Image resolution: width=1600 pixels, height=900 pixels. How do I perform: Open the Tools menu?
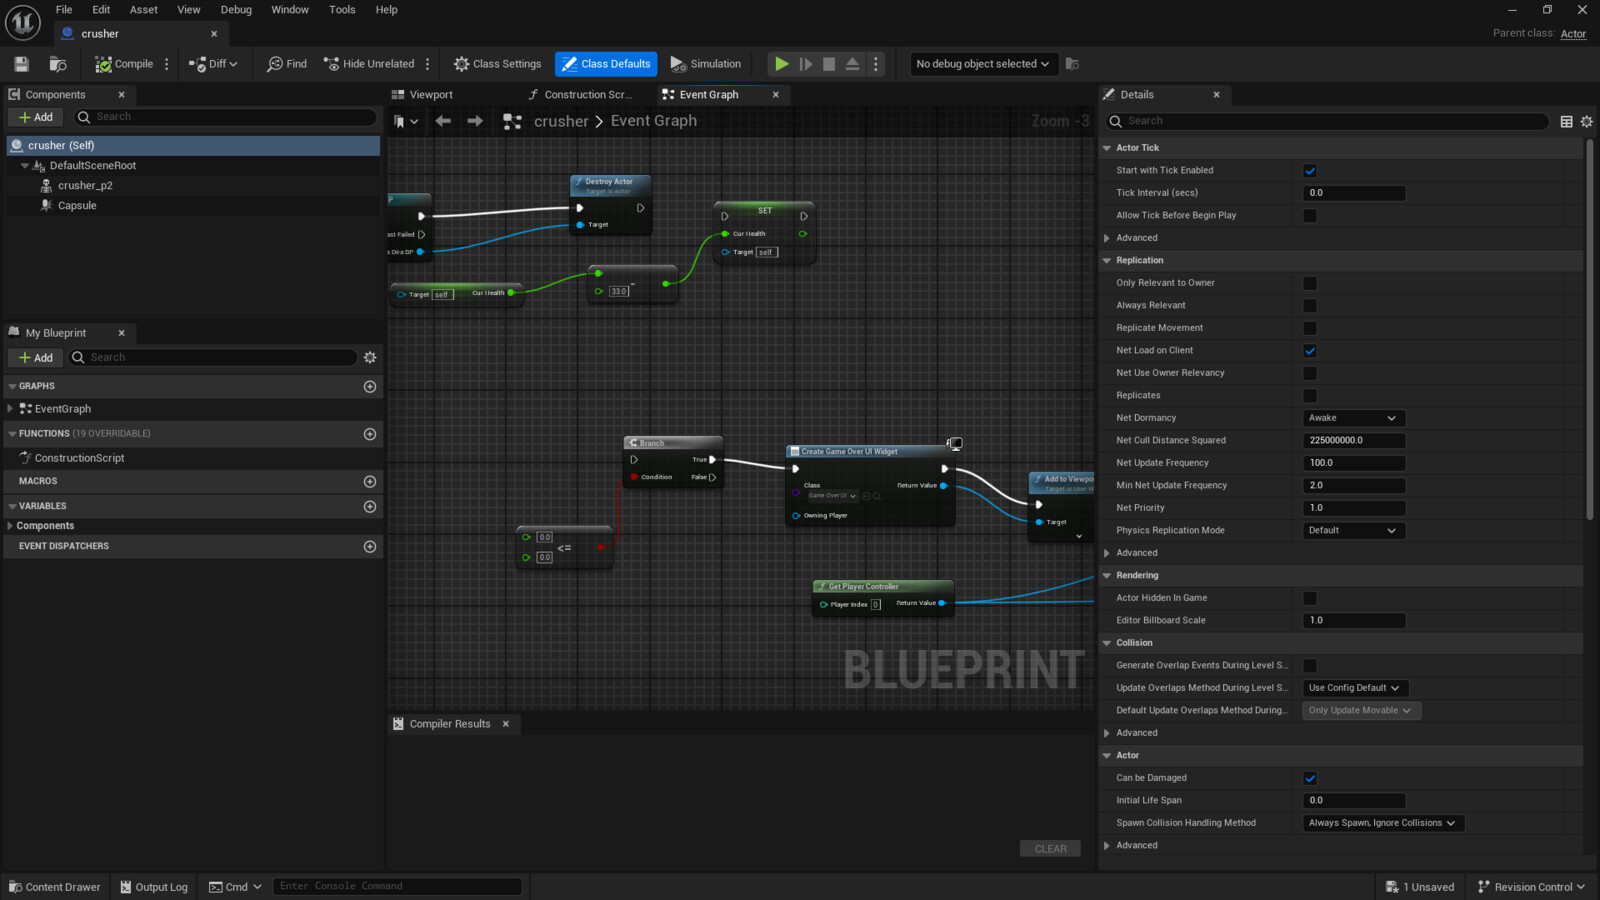click(342, 10)
